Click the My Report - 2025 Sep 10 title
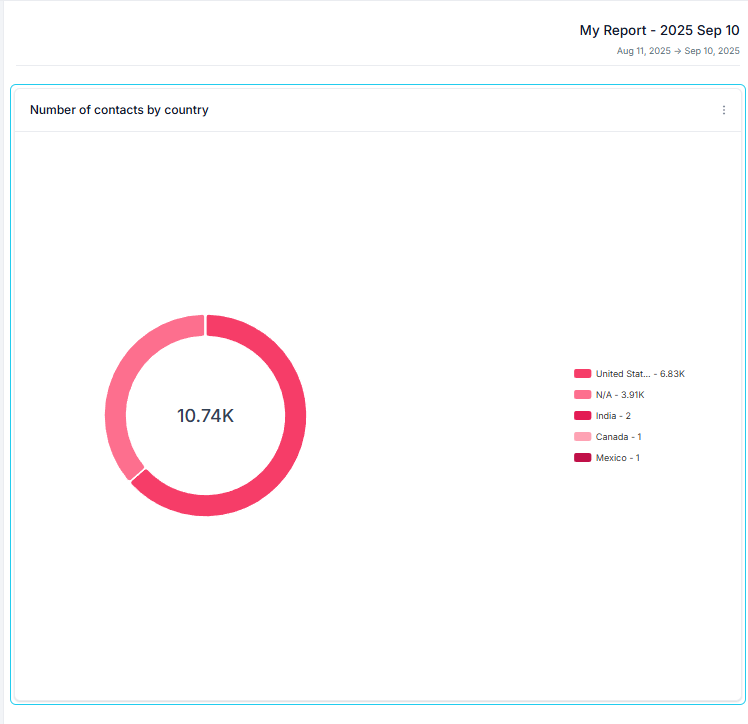The width and height of the screenshot is (748, 724). tap(659, 31)
